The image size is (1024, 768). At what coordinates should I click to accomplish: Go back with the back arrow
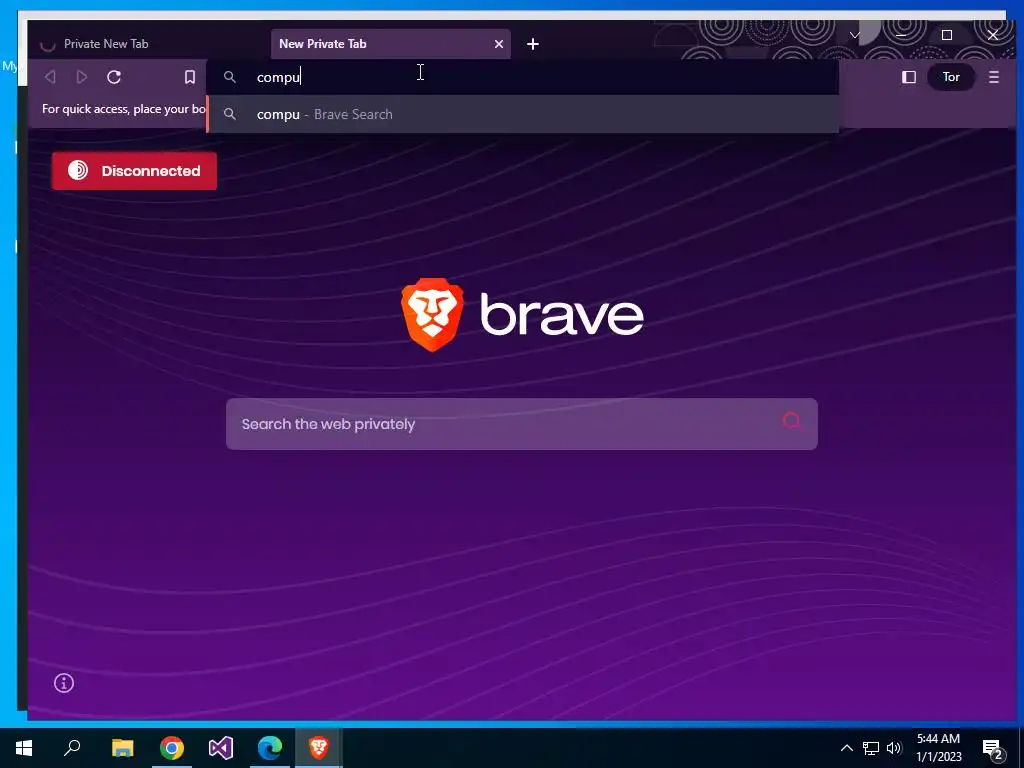click(x=50, y=77)
